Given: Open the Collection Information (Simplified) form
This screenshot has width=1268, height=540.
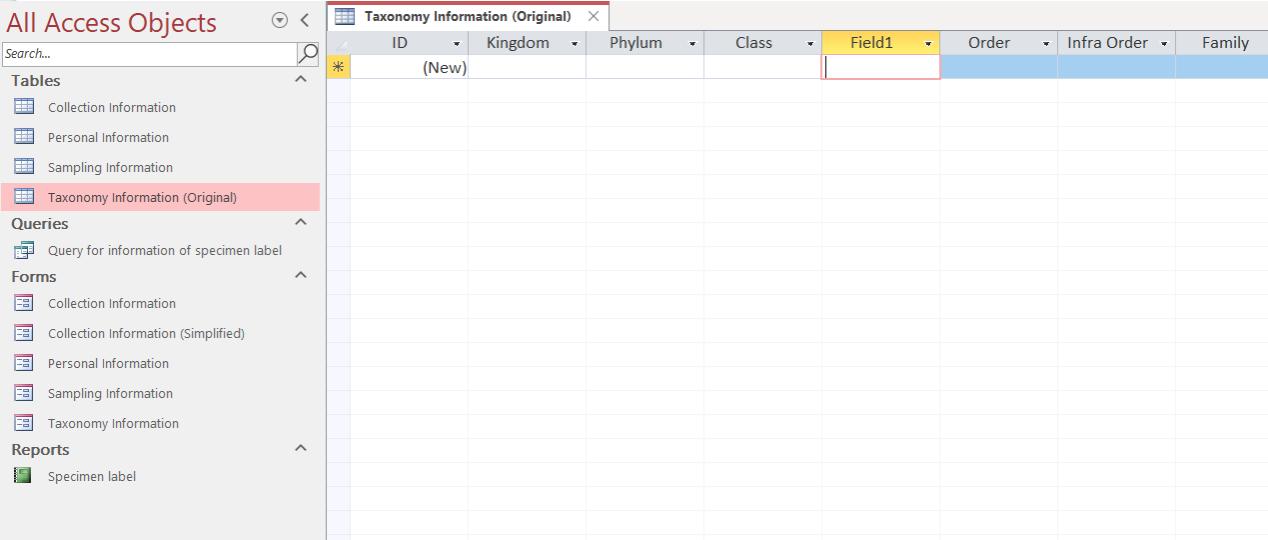Looking at the screenshot, I should 146,333.
